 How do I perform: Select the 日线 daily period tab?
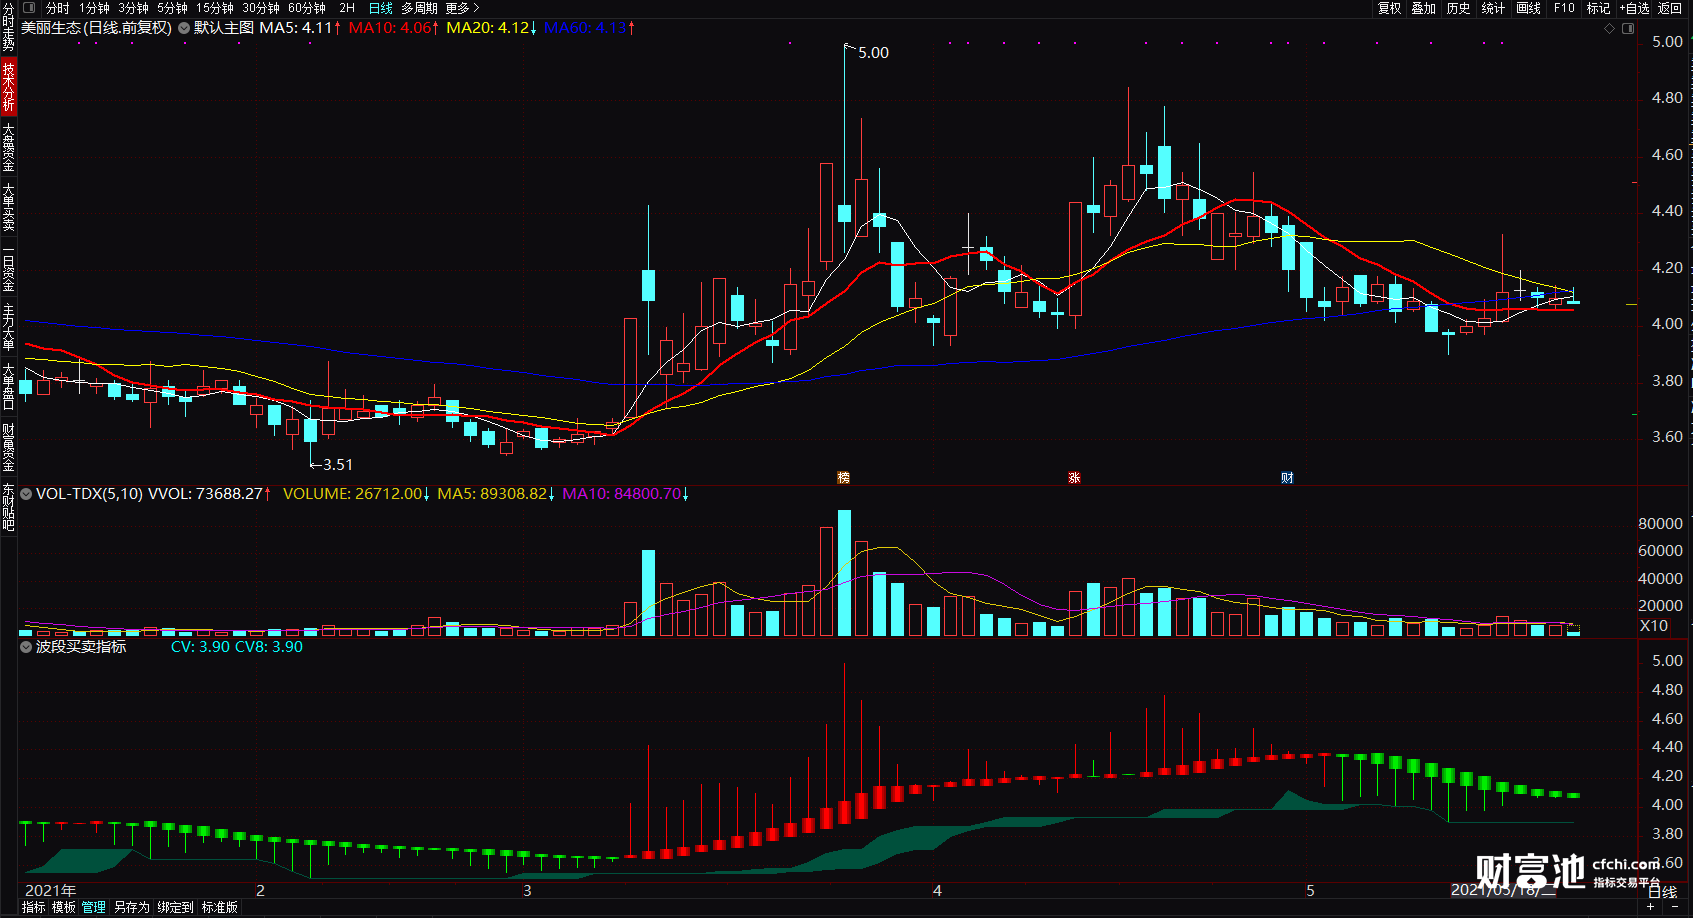pos(380,8)
